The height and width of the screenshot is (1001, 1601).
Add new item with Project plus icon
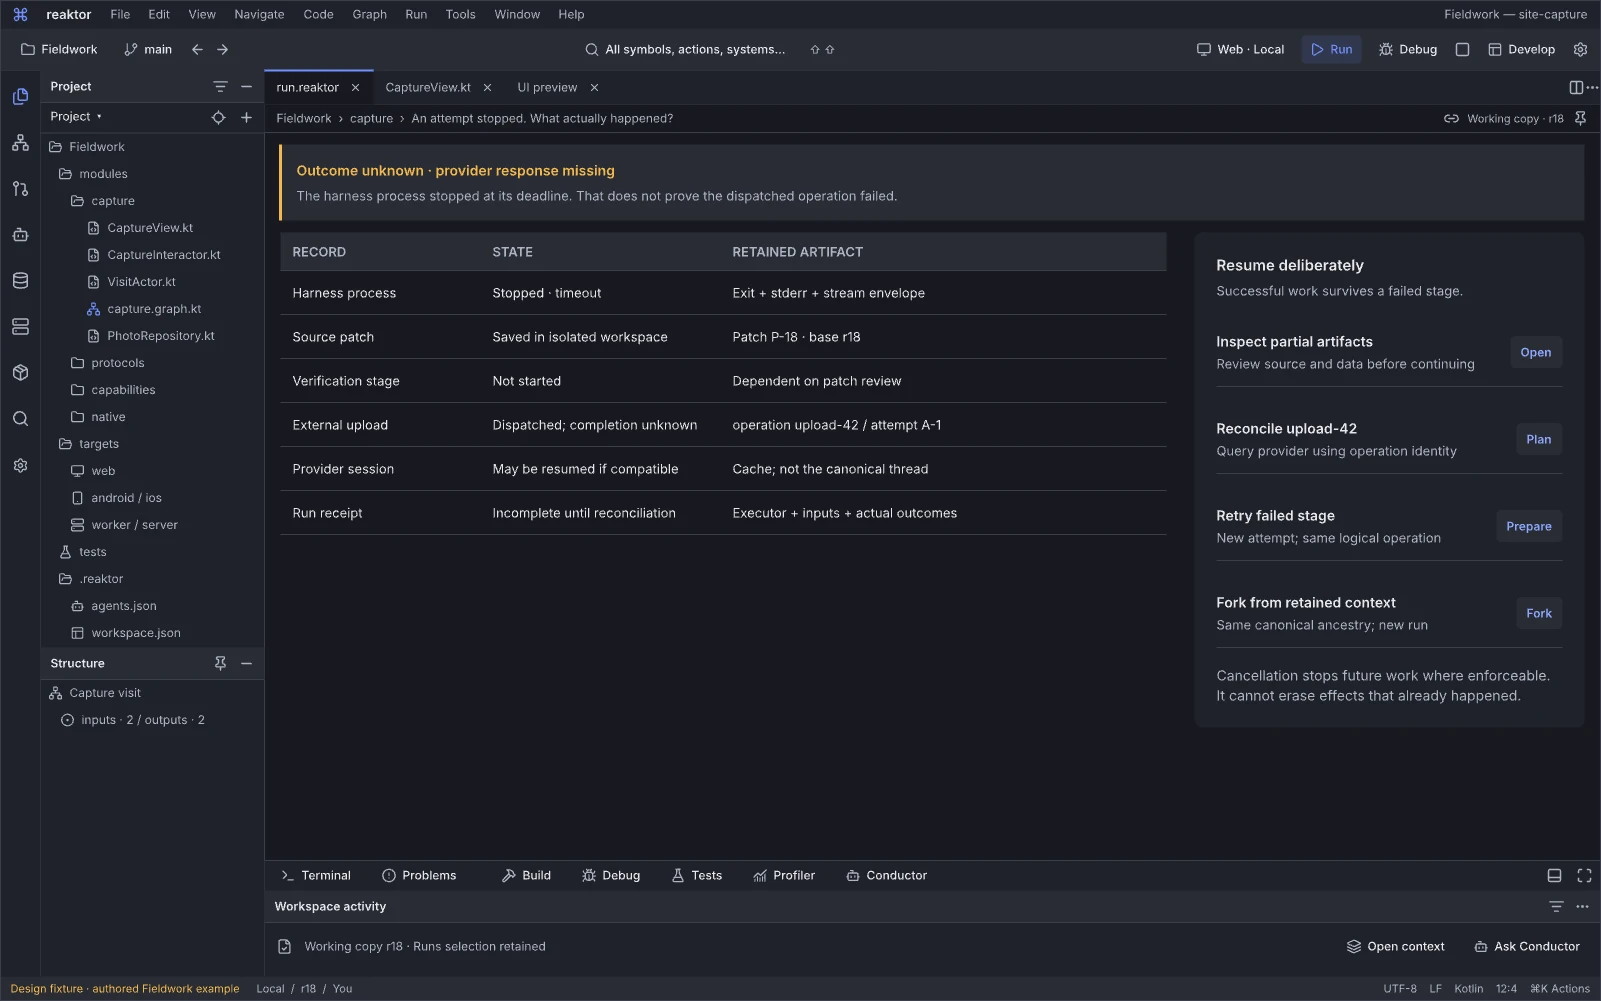246,117
